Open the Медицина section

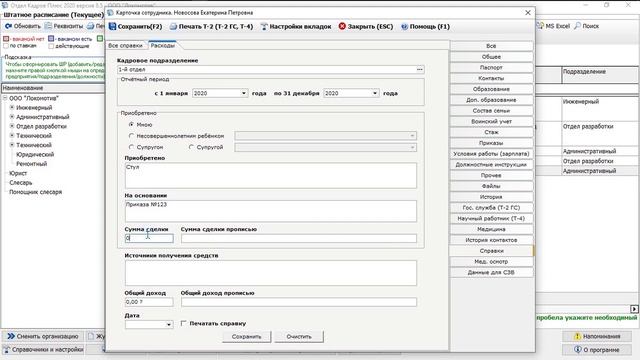click(491, 229)
